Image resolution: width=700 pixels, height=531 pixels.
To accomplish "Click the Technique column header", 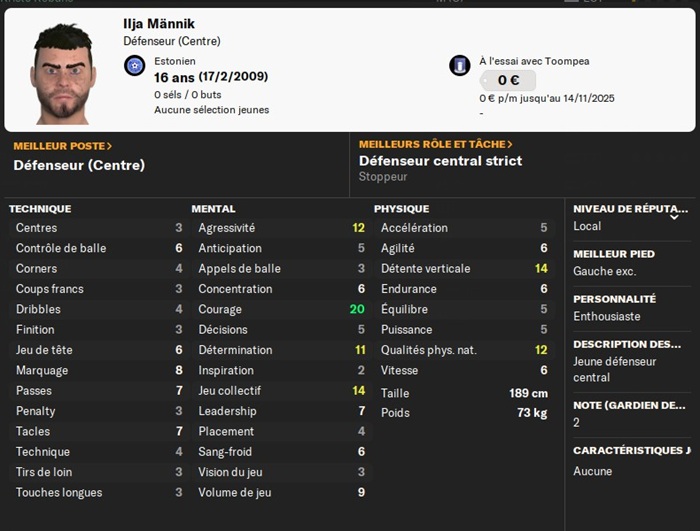I will tap(40, 209).
